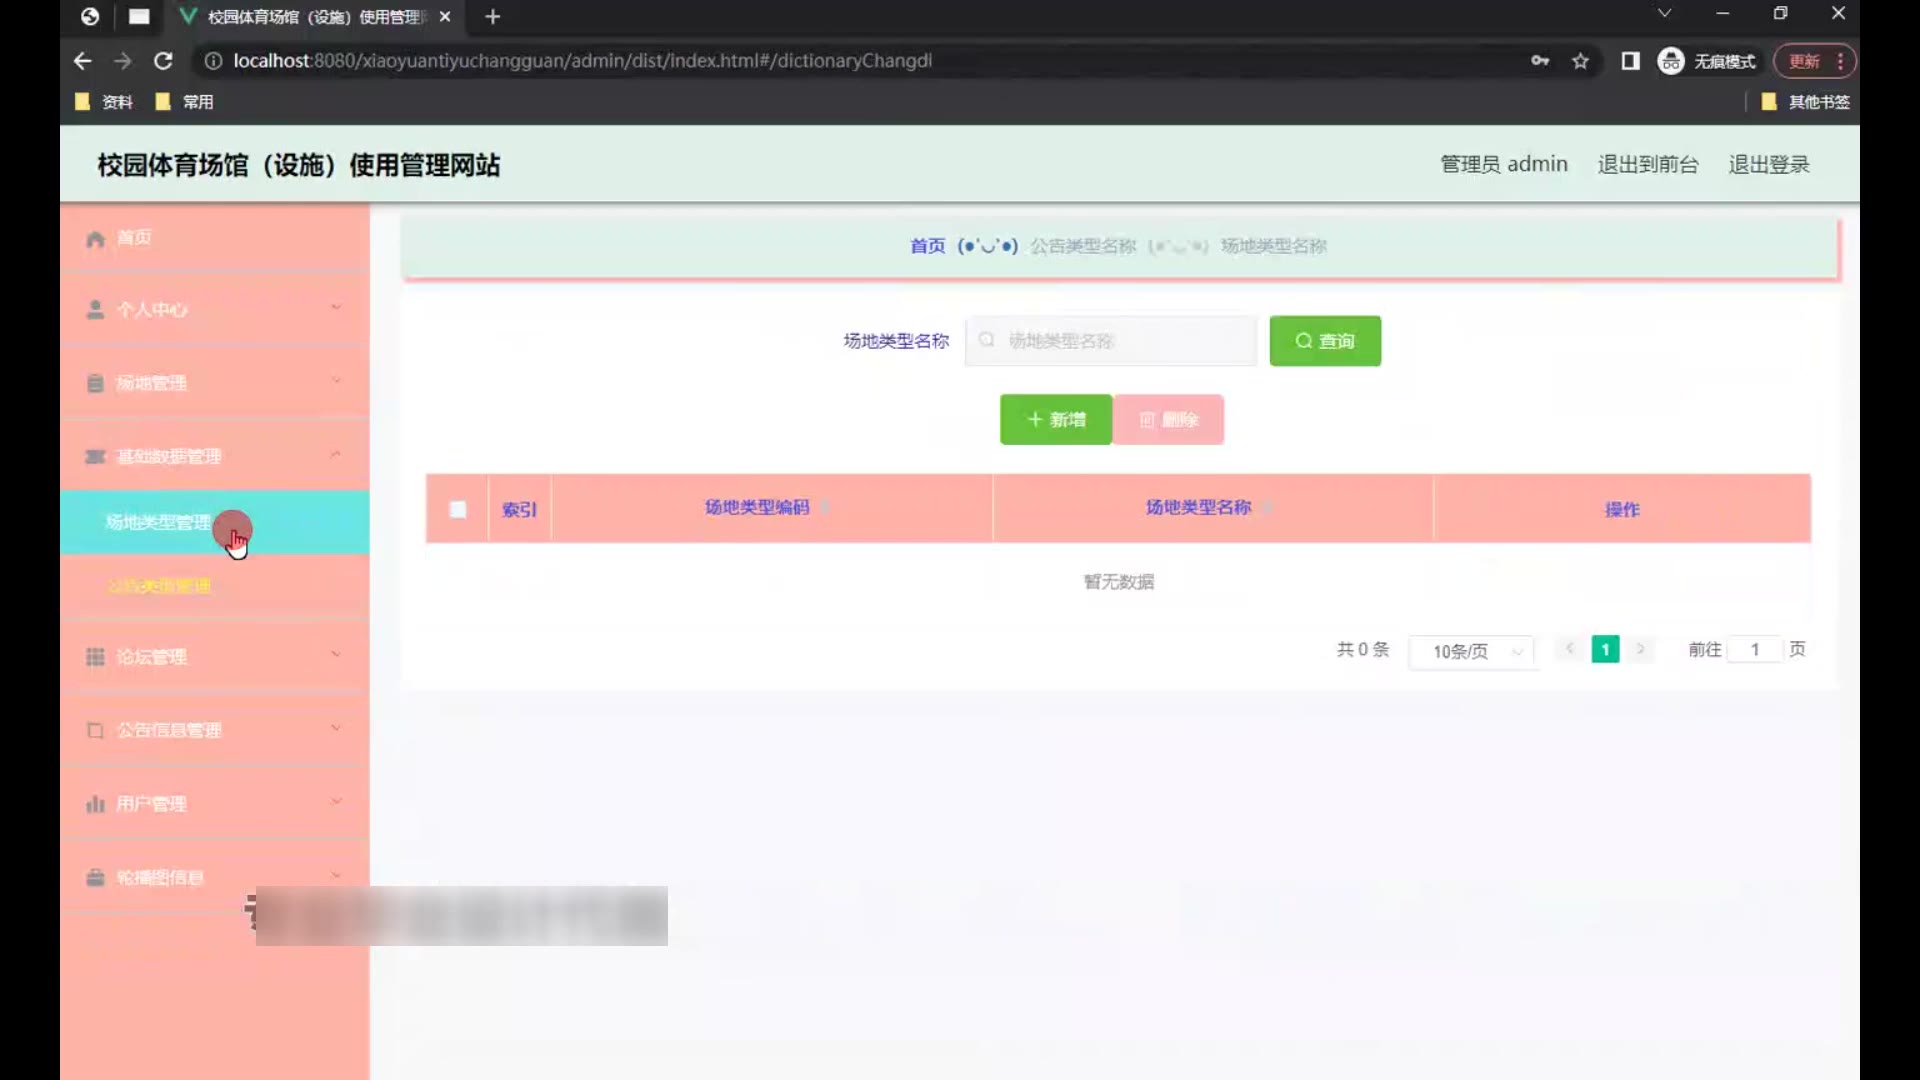Screen dimensions: 1920x1080
Task: Open the browser side panel icon
Action: pyautogui.click(x=1630, y=61)
